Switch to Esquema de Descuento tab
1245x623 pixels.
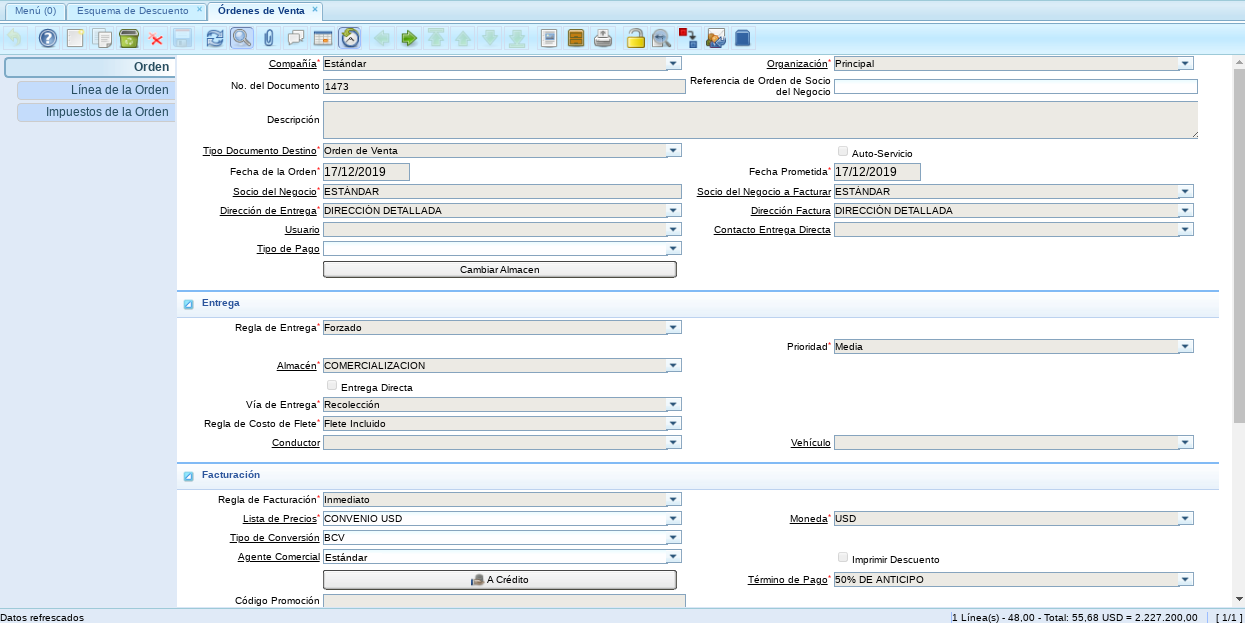(x=132, y=10)
